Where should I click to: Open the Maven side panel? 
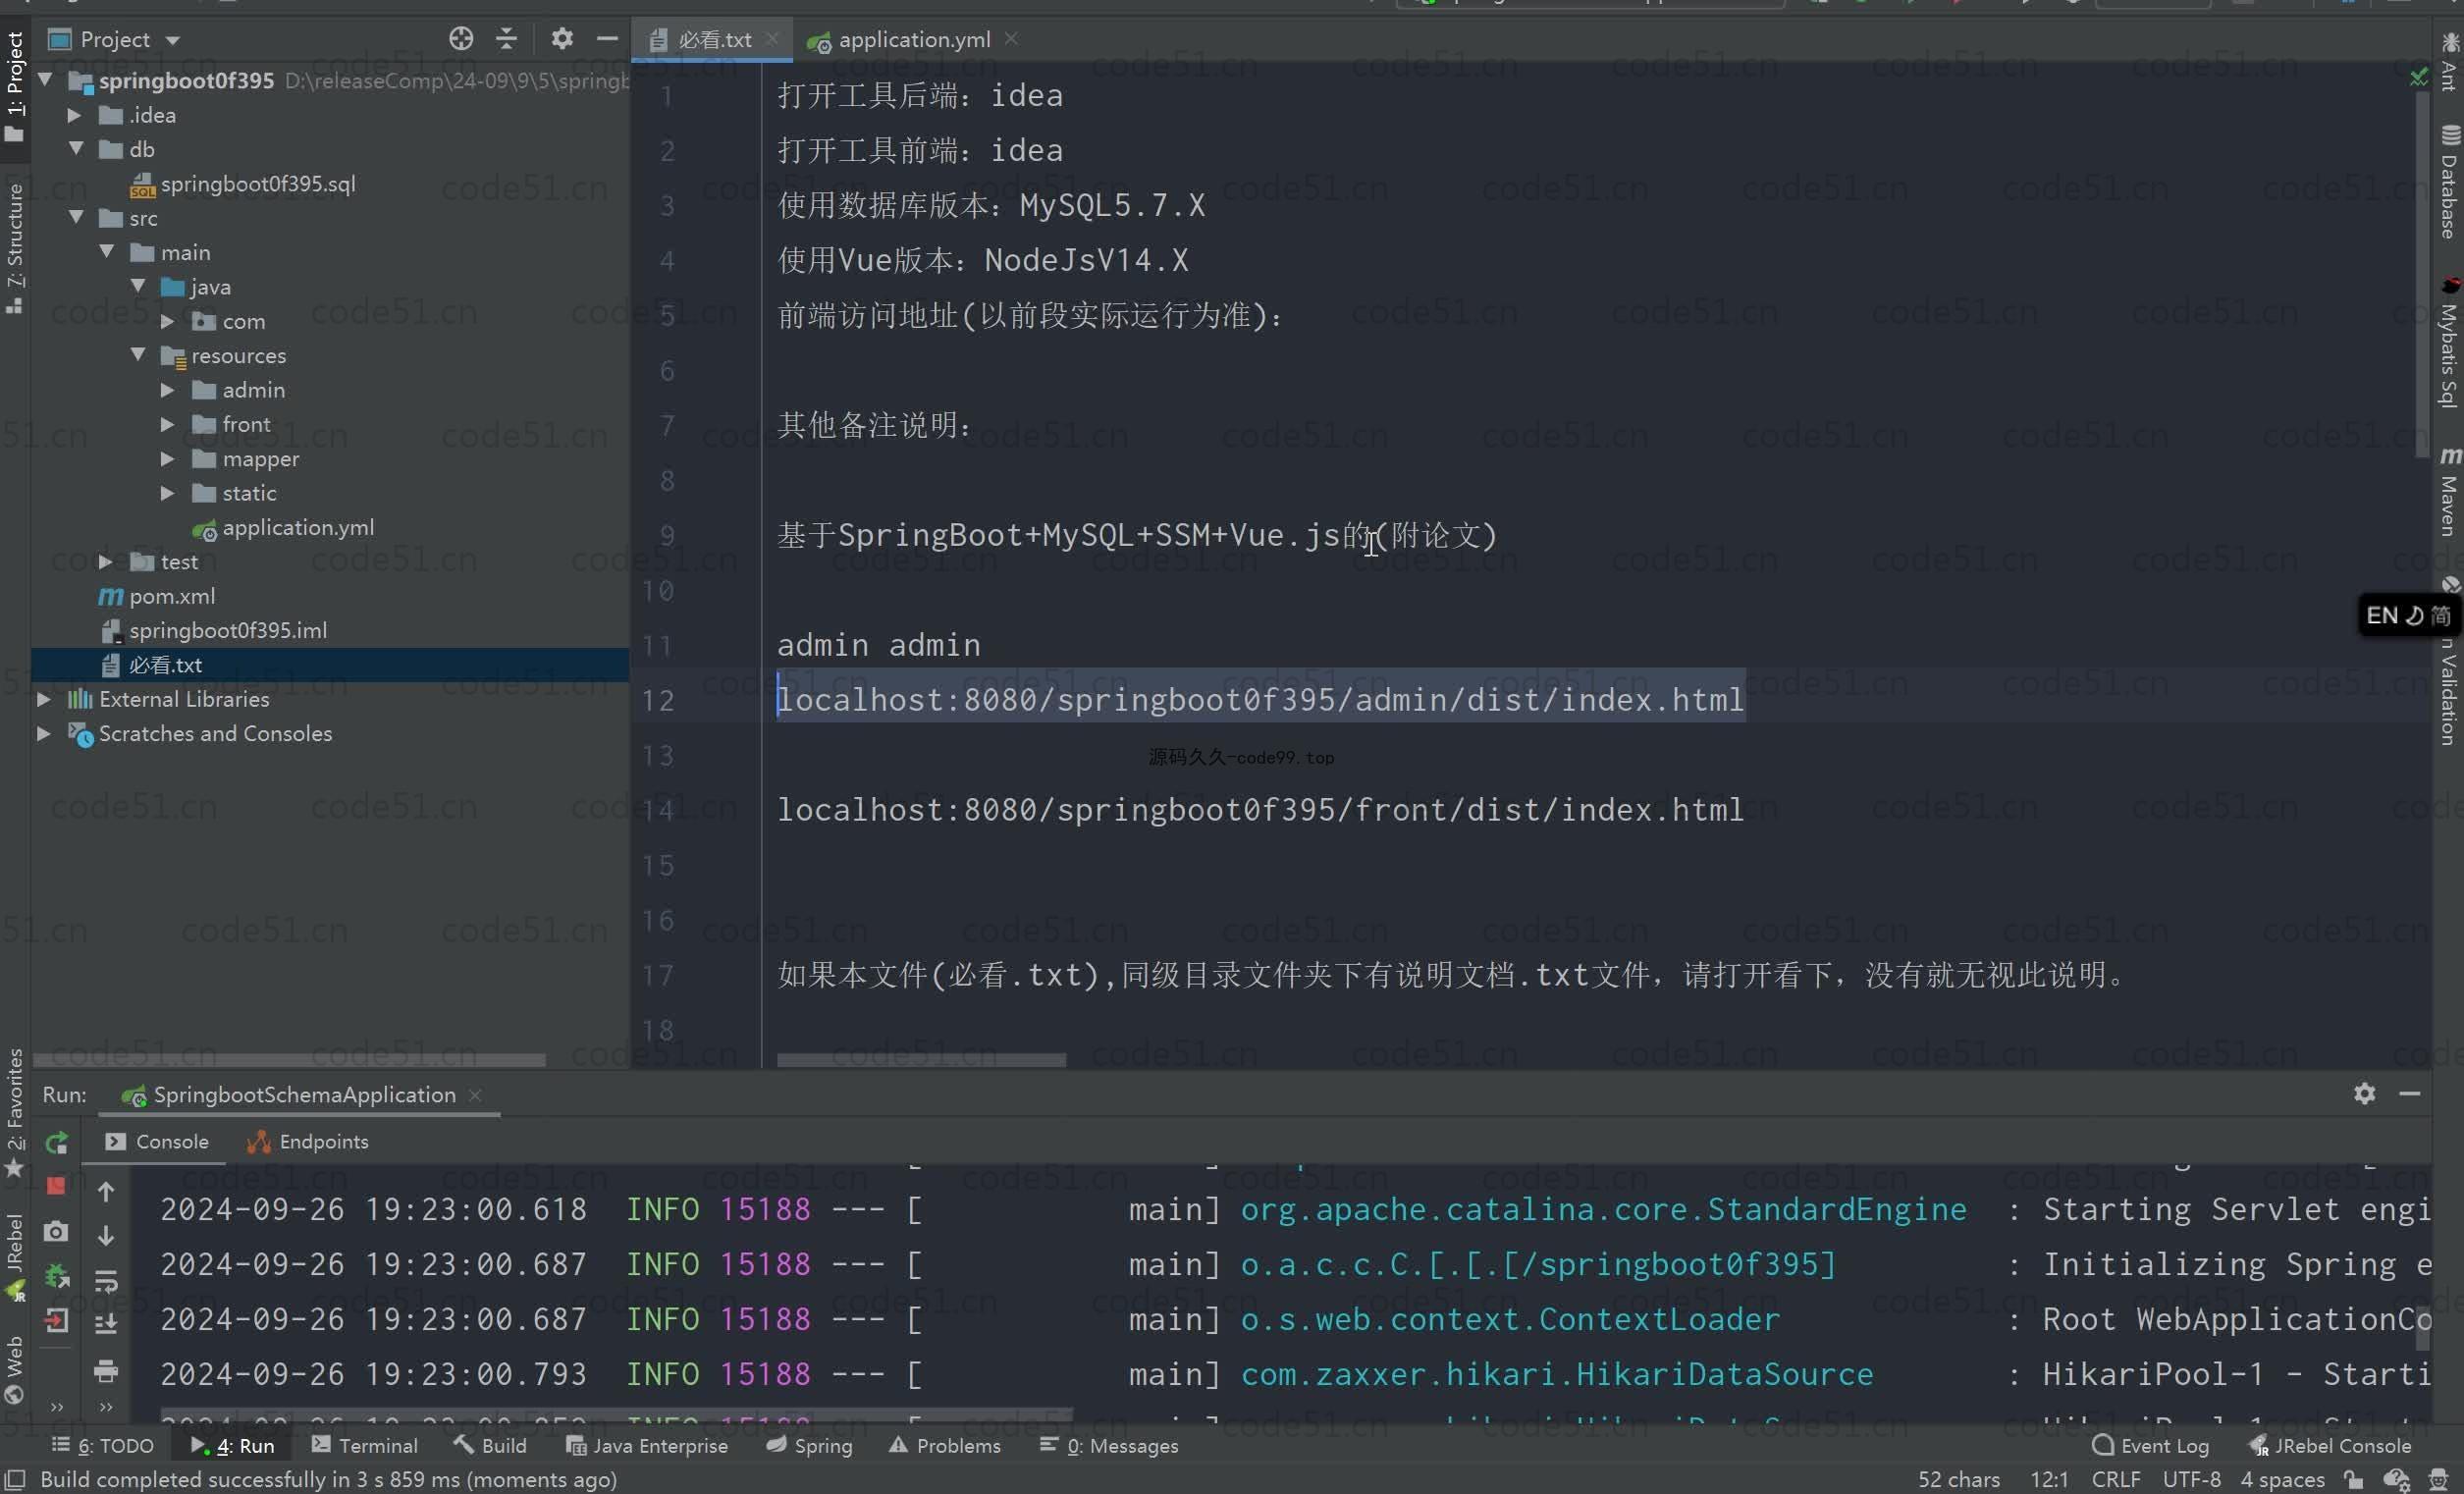[2450, 492]
